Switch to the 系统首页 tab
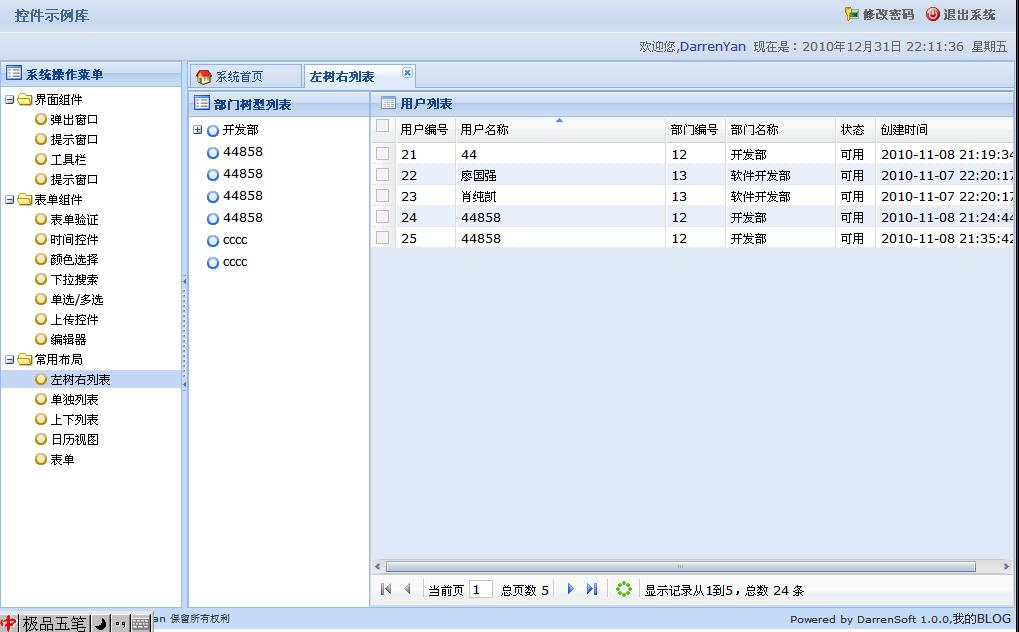 click(x=240, y=77)
